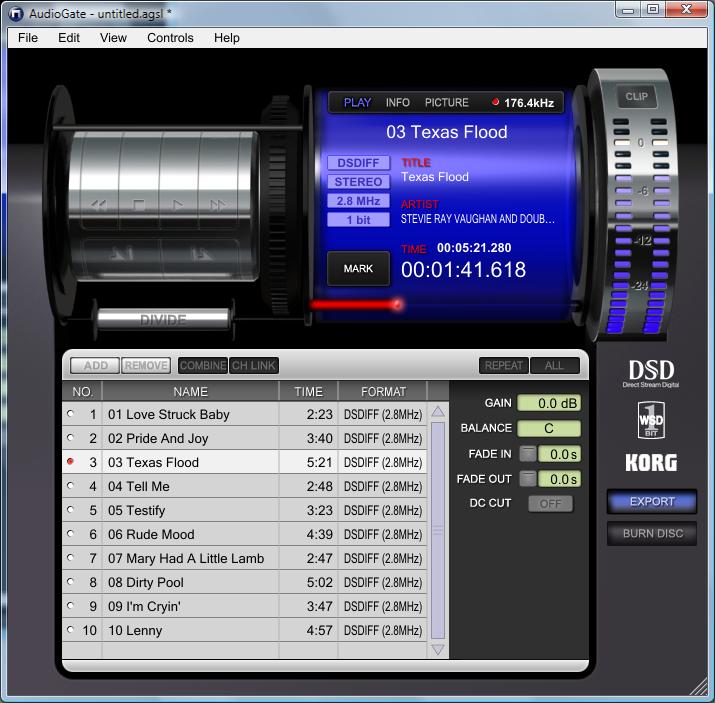Toggle the CH LINK button
Viewport: 715px width, 703px height.
click(254, 366)
